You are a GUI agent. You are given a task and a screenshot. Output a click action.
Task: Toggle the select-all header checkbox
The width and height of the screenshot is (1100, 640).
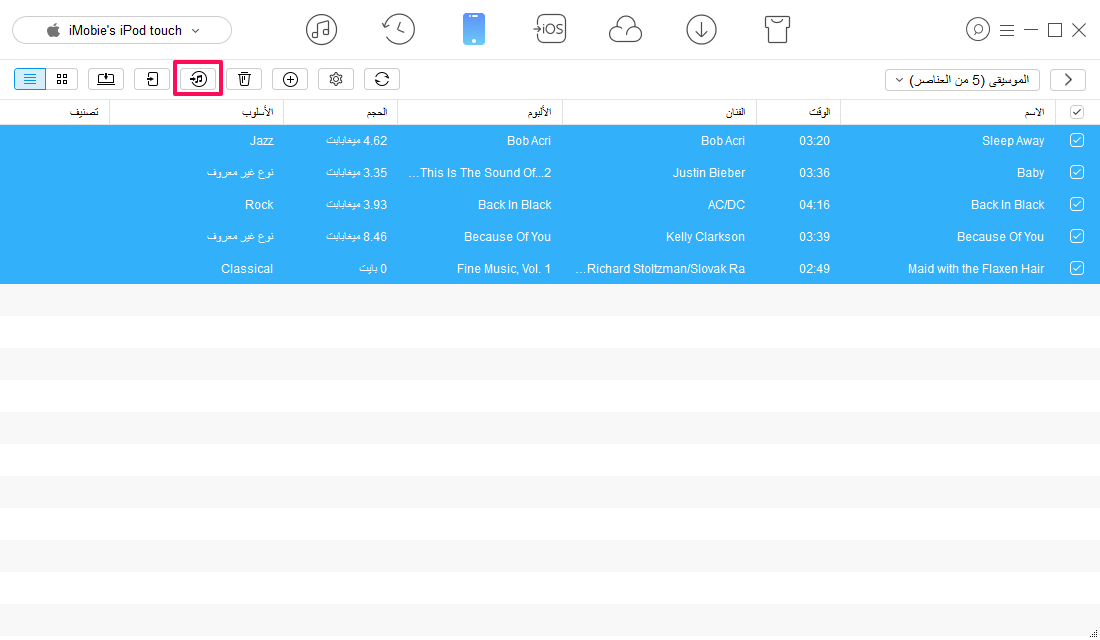[1077, 112]
